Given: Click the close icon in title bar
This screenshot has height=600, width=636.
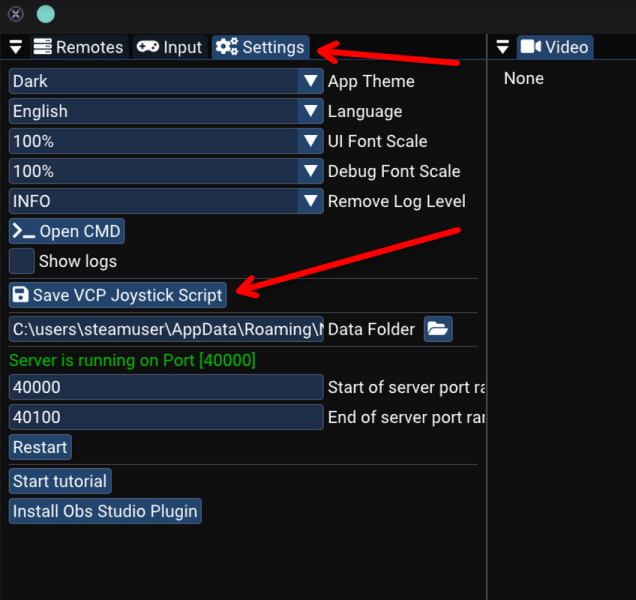Looking at the screenshot, I should (16, 14).
